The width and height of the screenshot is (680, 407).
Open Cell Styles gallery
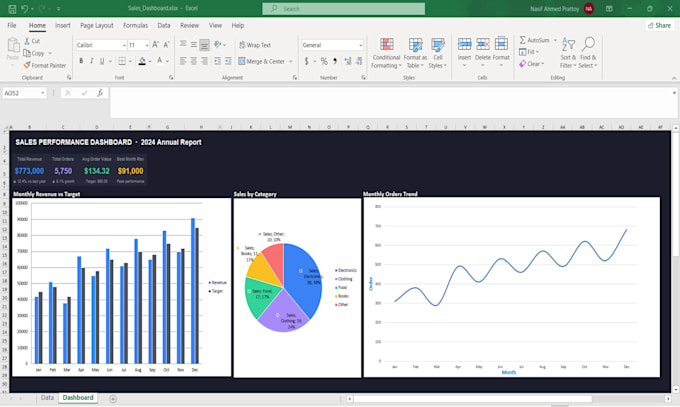point(438,53)
